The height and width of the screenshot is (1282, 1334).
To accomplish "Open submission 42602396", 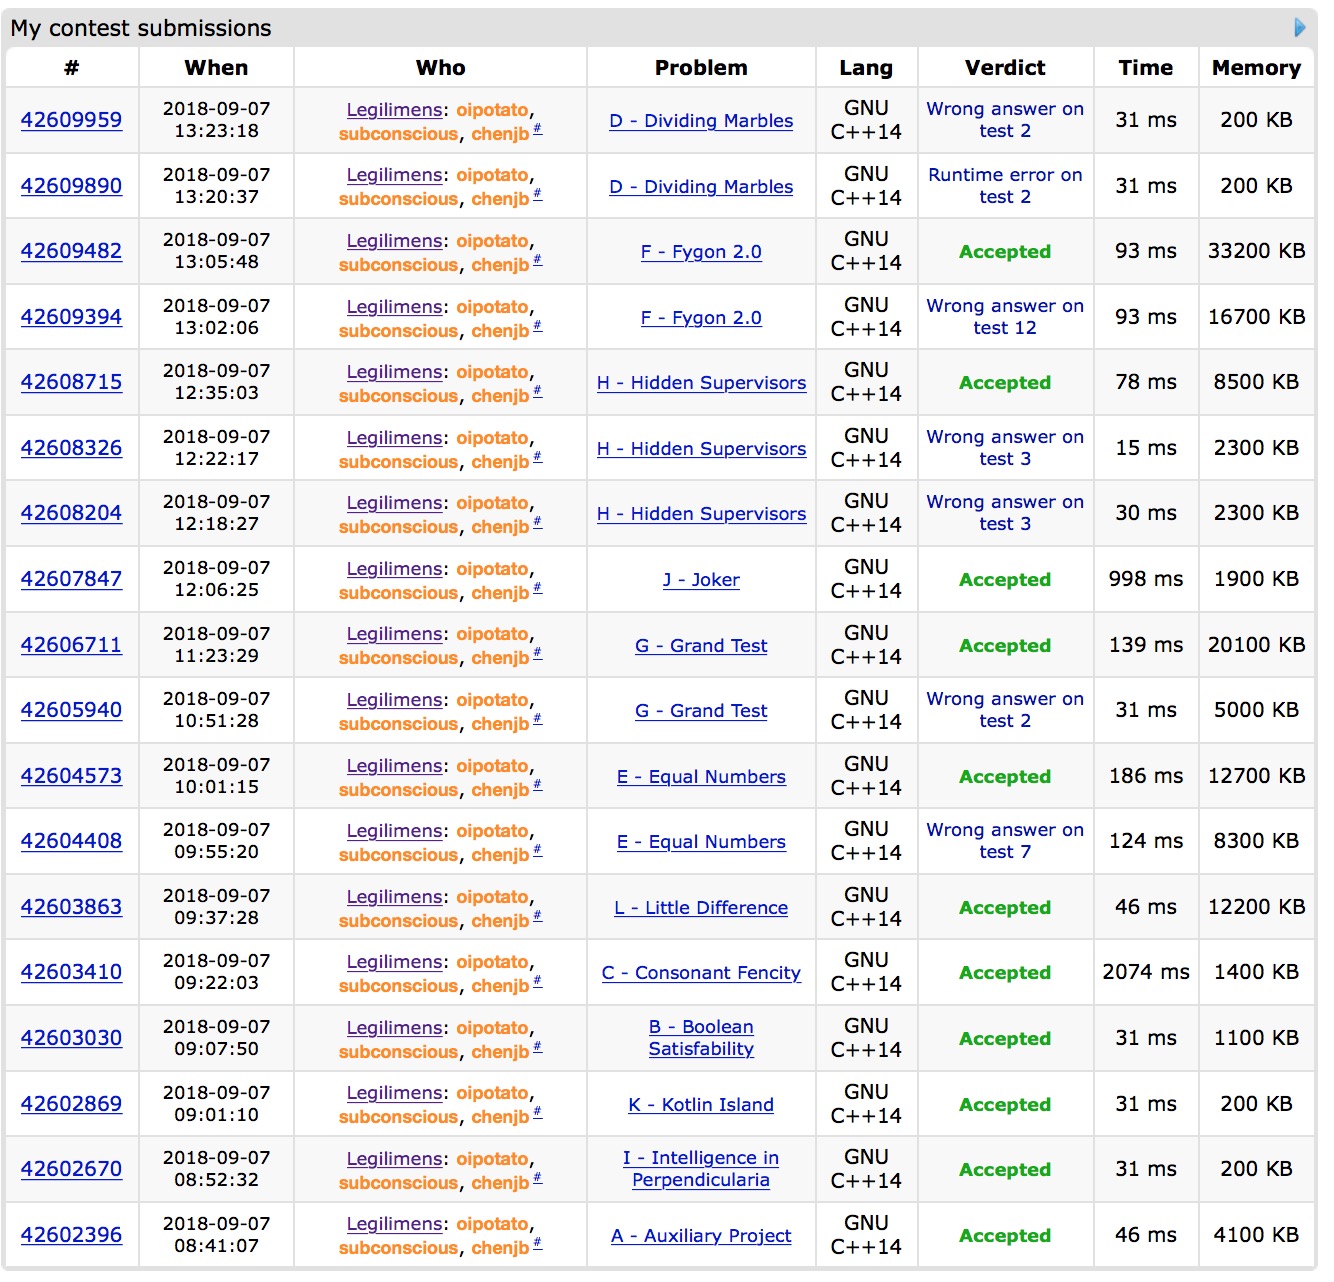I will pos(71,1235).
